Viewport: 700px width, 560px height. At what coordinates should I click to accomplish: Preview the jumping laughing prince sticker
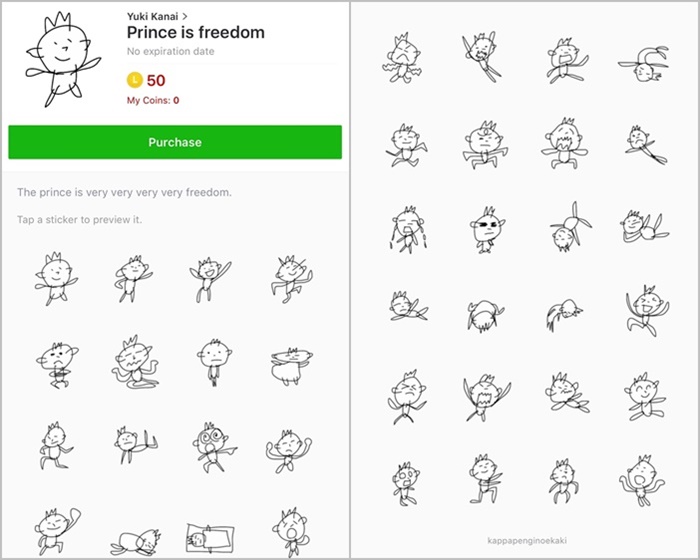(648, 310)
